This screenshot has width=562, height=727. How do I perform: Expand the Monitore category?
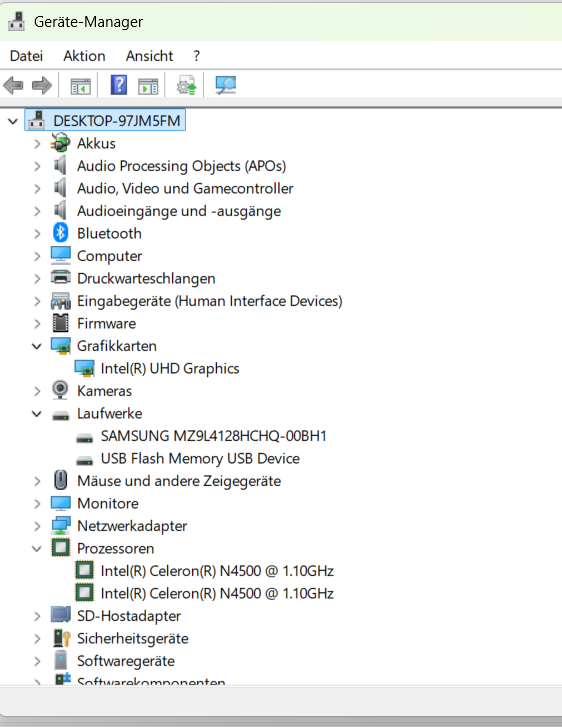click(x=37, y=504)
